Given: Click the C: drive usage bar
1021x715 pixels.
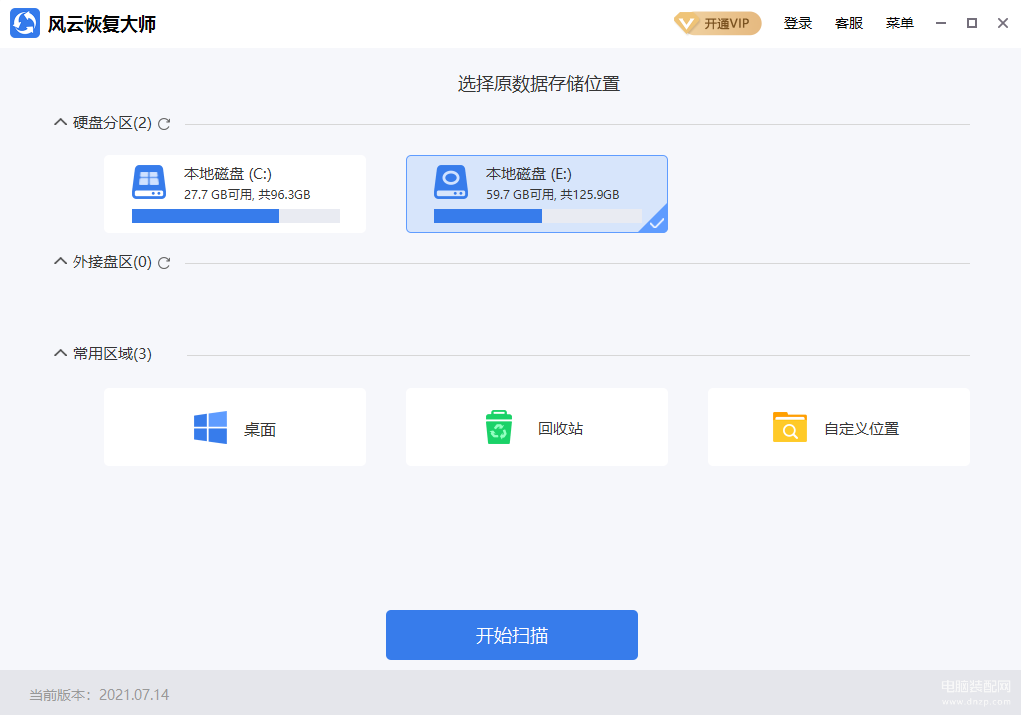Looking at the screenshot, I should click(x=236, y=216).
